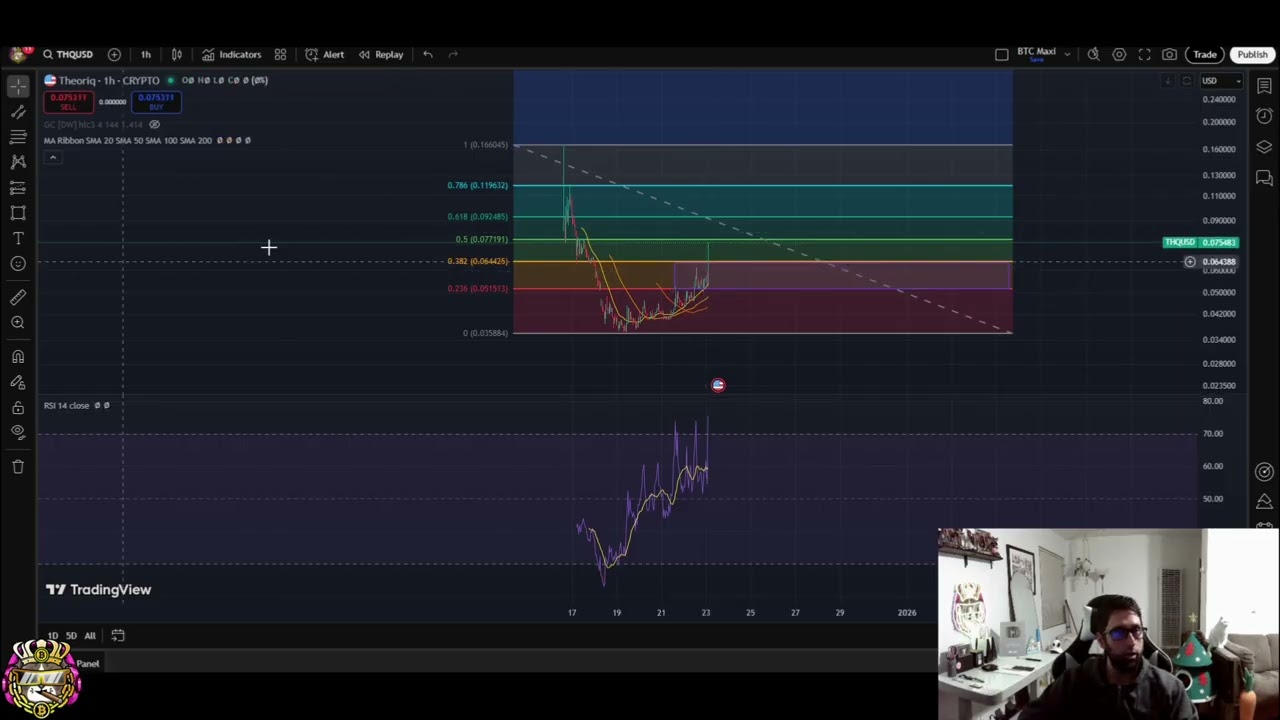Take a chart snapshot with camera icon
Viewport: 1280px width, 720px height.
tap(1169, 54)
